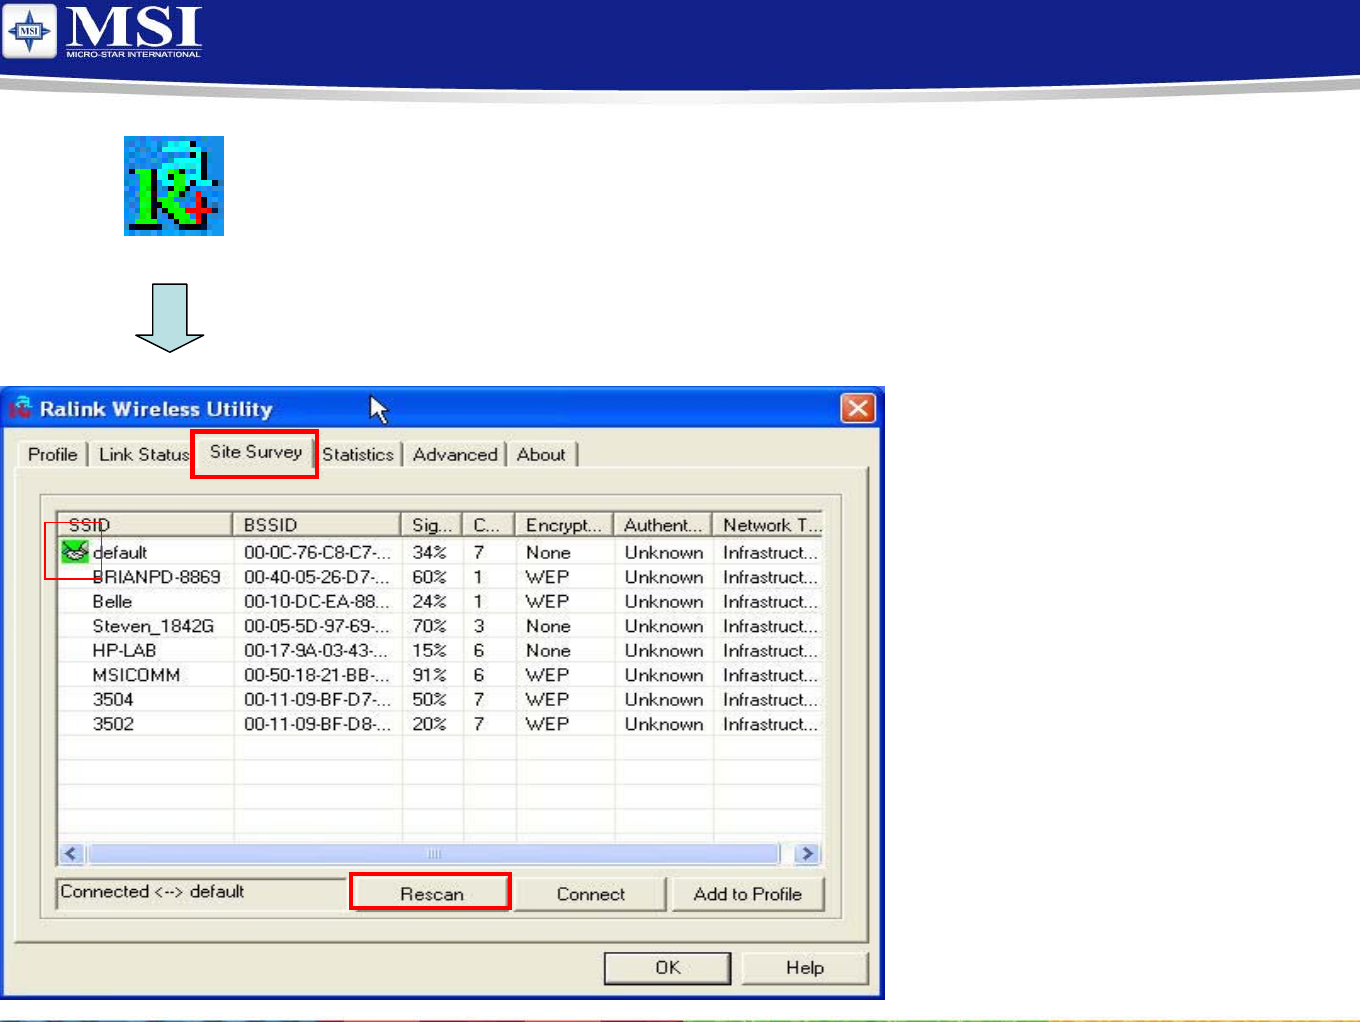Select the Steven_1842G network
This screenshot has height=1022, width=1360.
(x=440, y=626)
